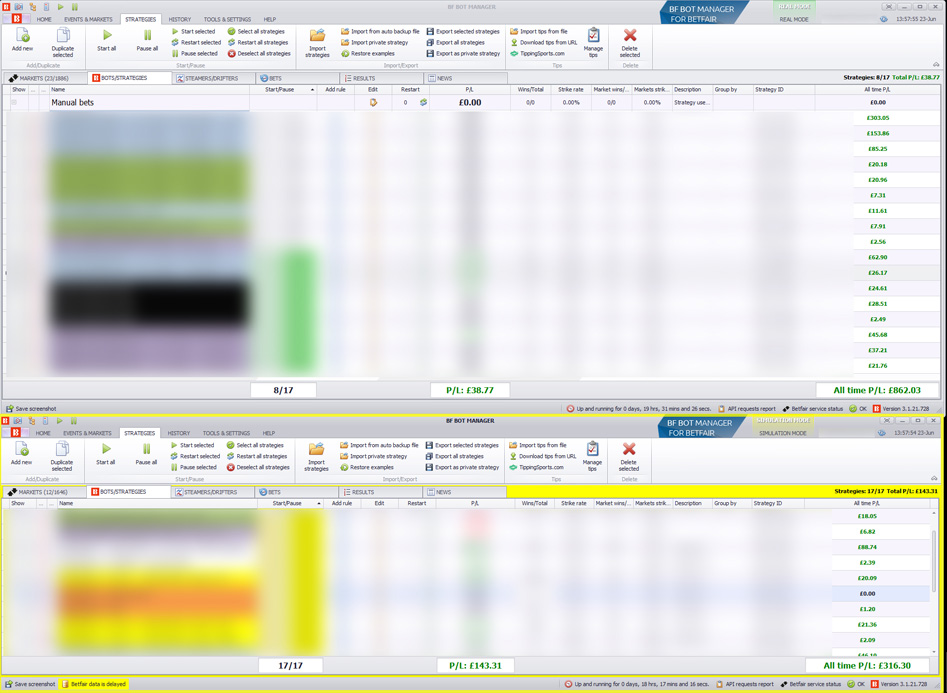
Task: Open TOOLS & SETTINGS tab in Real Mode window
Action: (227, 19)
